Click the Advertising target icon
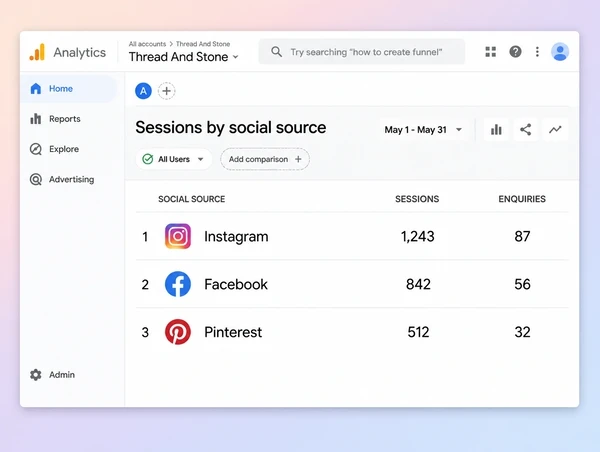 pos(36,179)
